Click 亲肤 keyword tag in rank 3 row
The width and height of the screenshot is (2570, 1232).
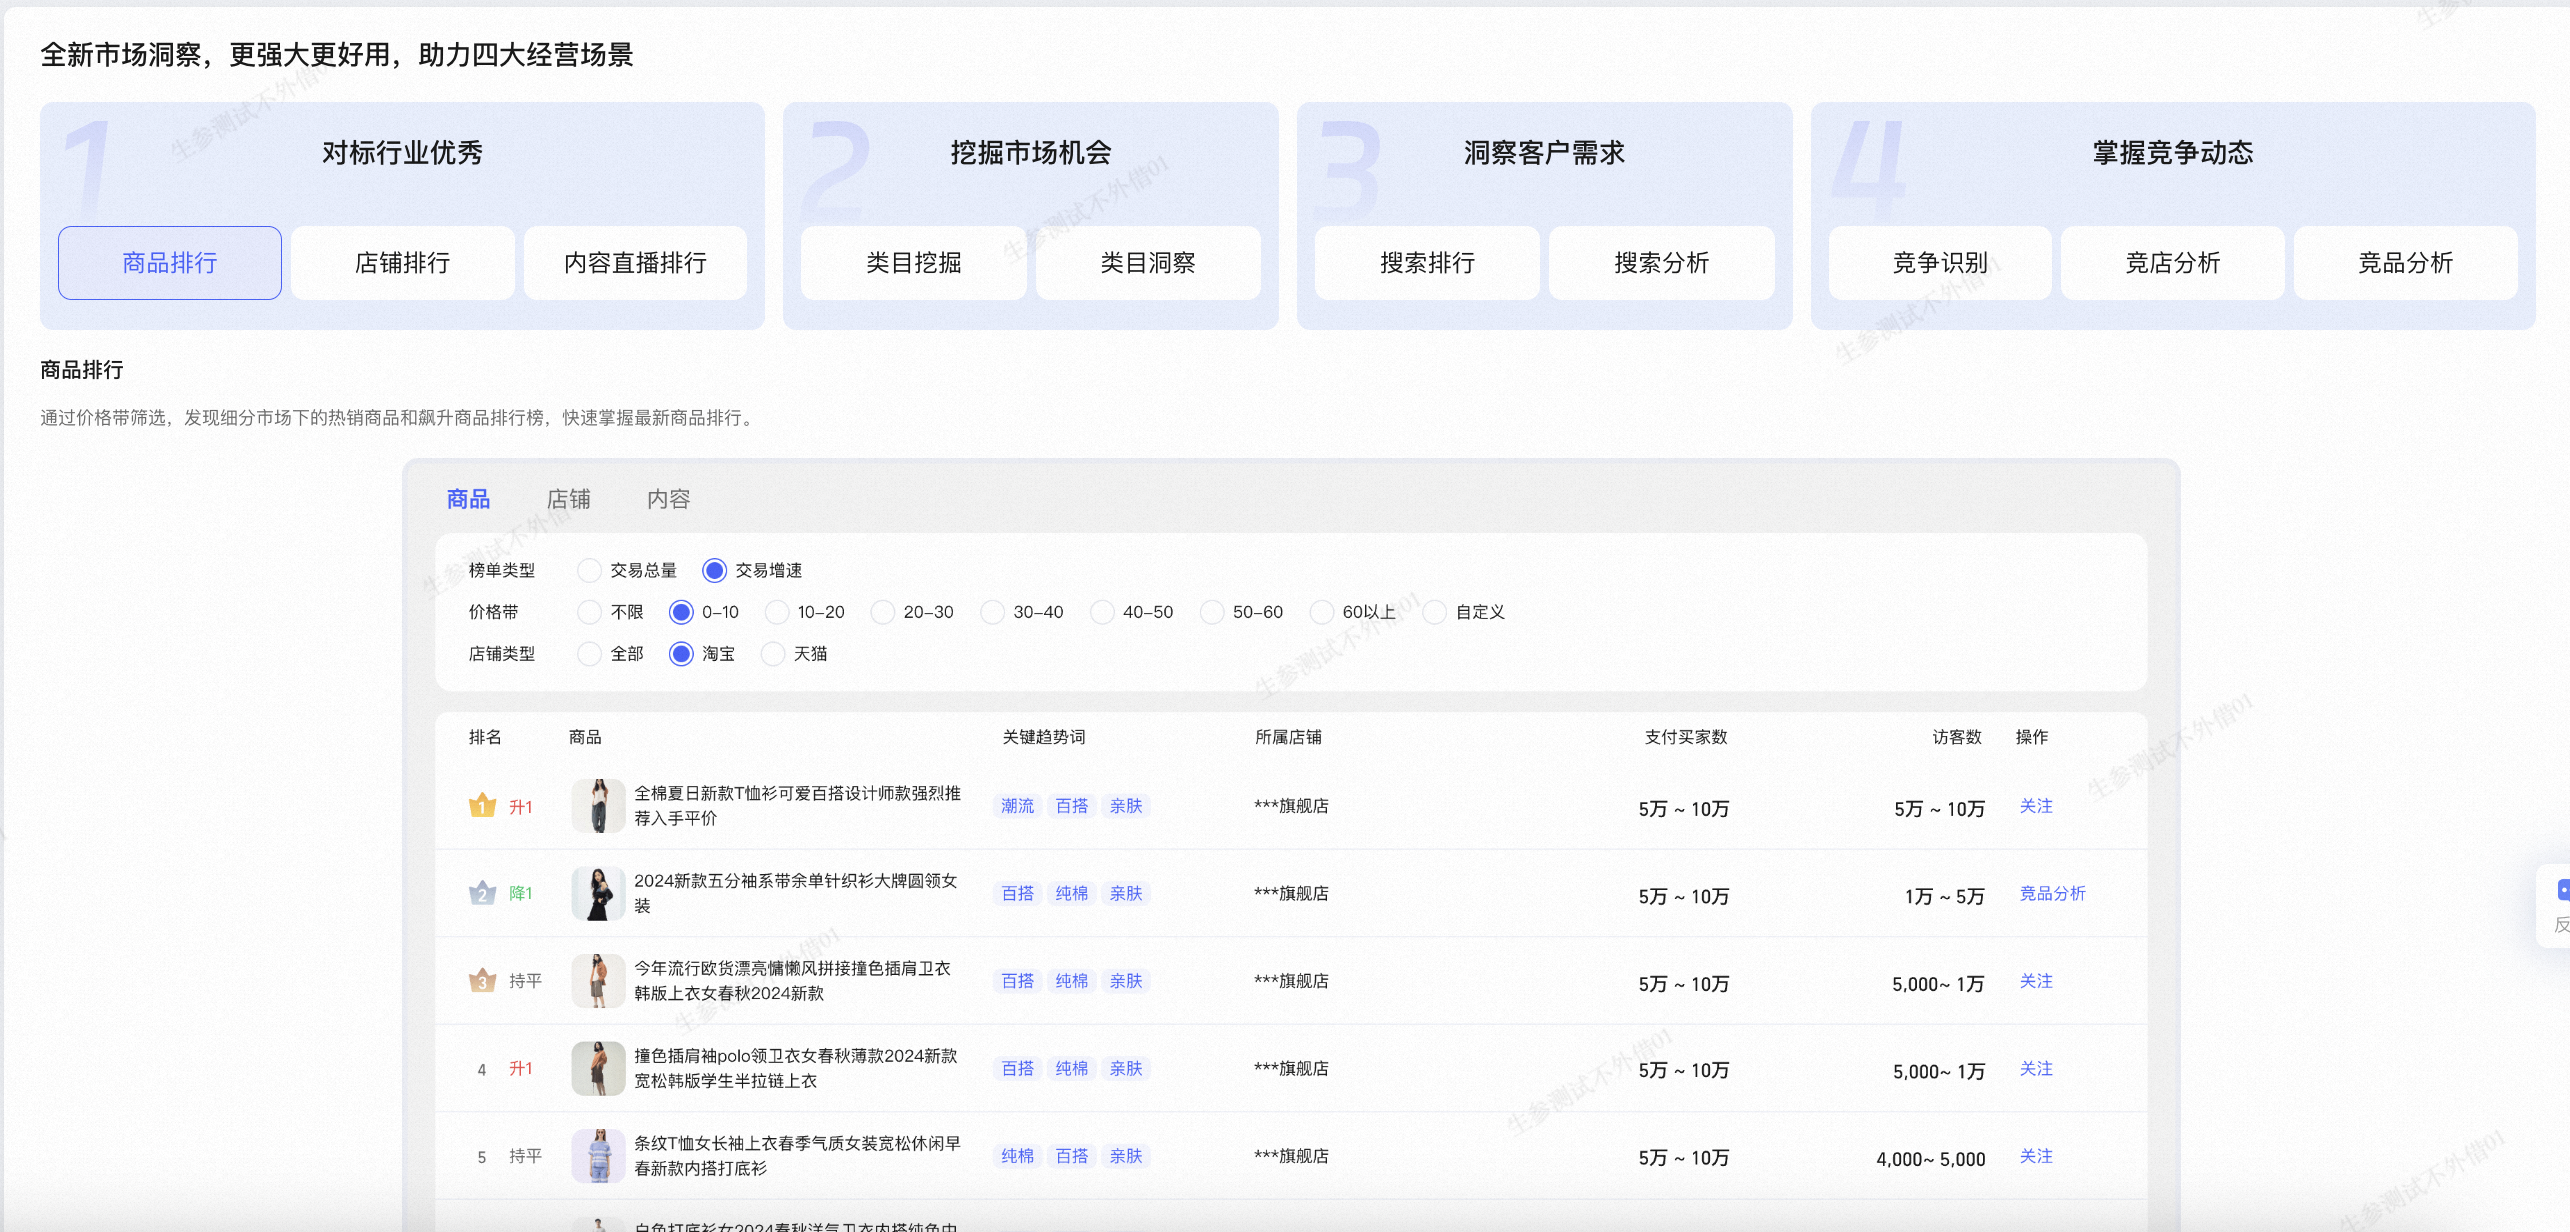point(1126,981)
